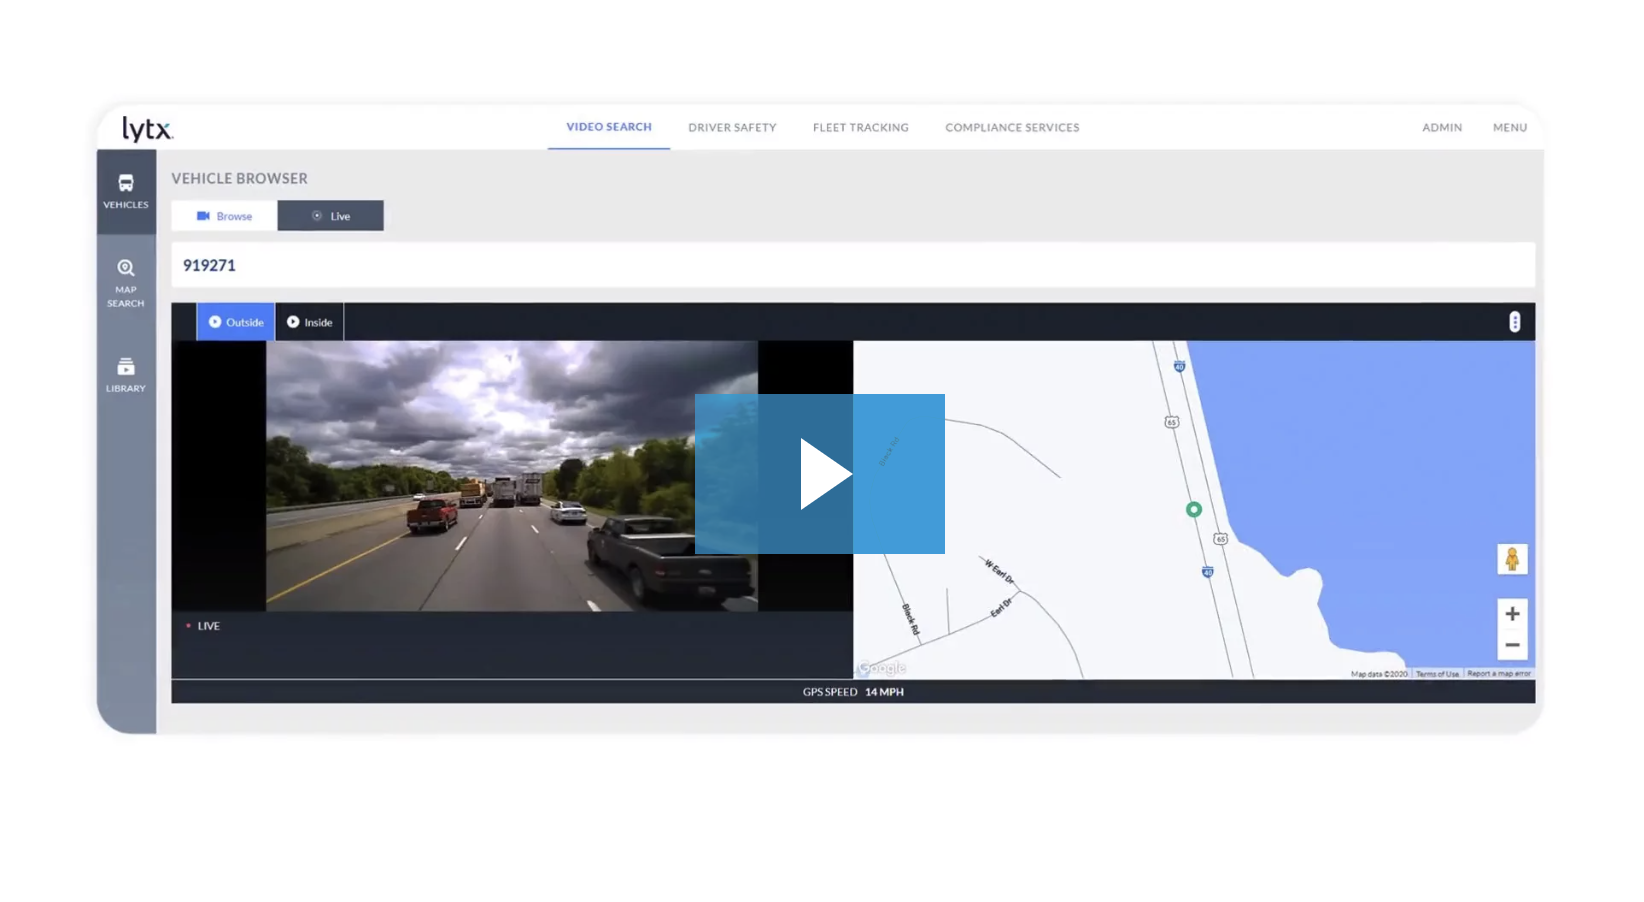Switch to Browse vehicle mode
Viewport: 1644px width, 902px height.
[x=225, y=216]
